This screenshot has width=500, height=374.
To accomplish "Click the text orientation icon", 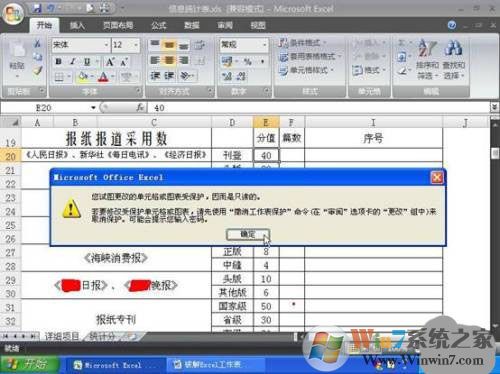I will [x=185, y=76].
